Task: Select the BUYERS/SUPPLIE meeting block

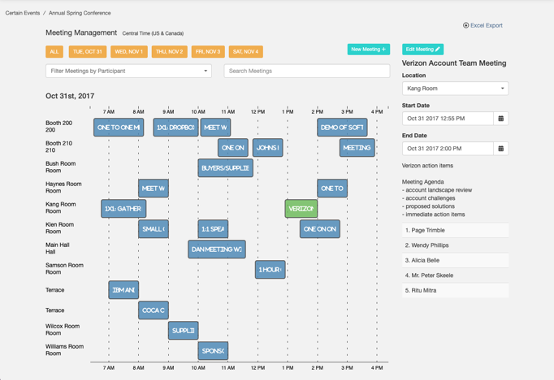Action: pyautogui.click(x=225, y=168)
